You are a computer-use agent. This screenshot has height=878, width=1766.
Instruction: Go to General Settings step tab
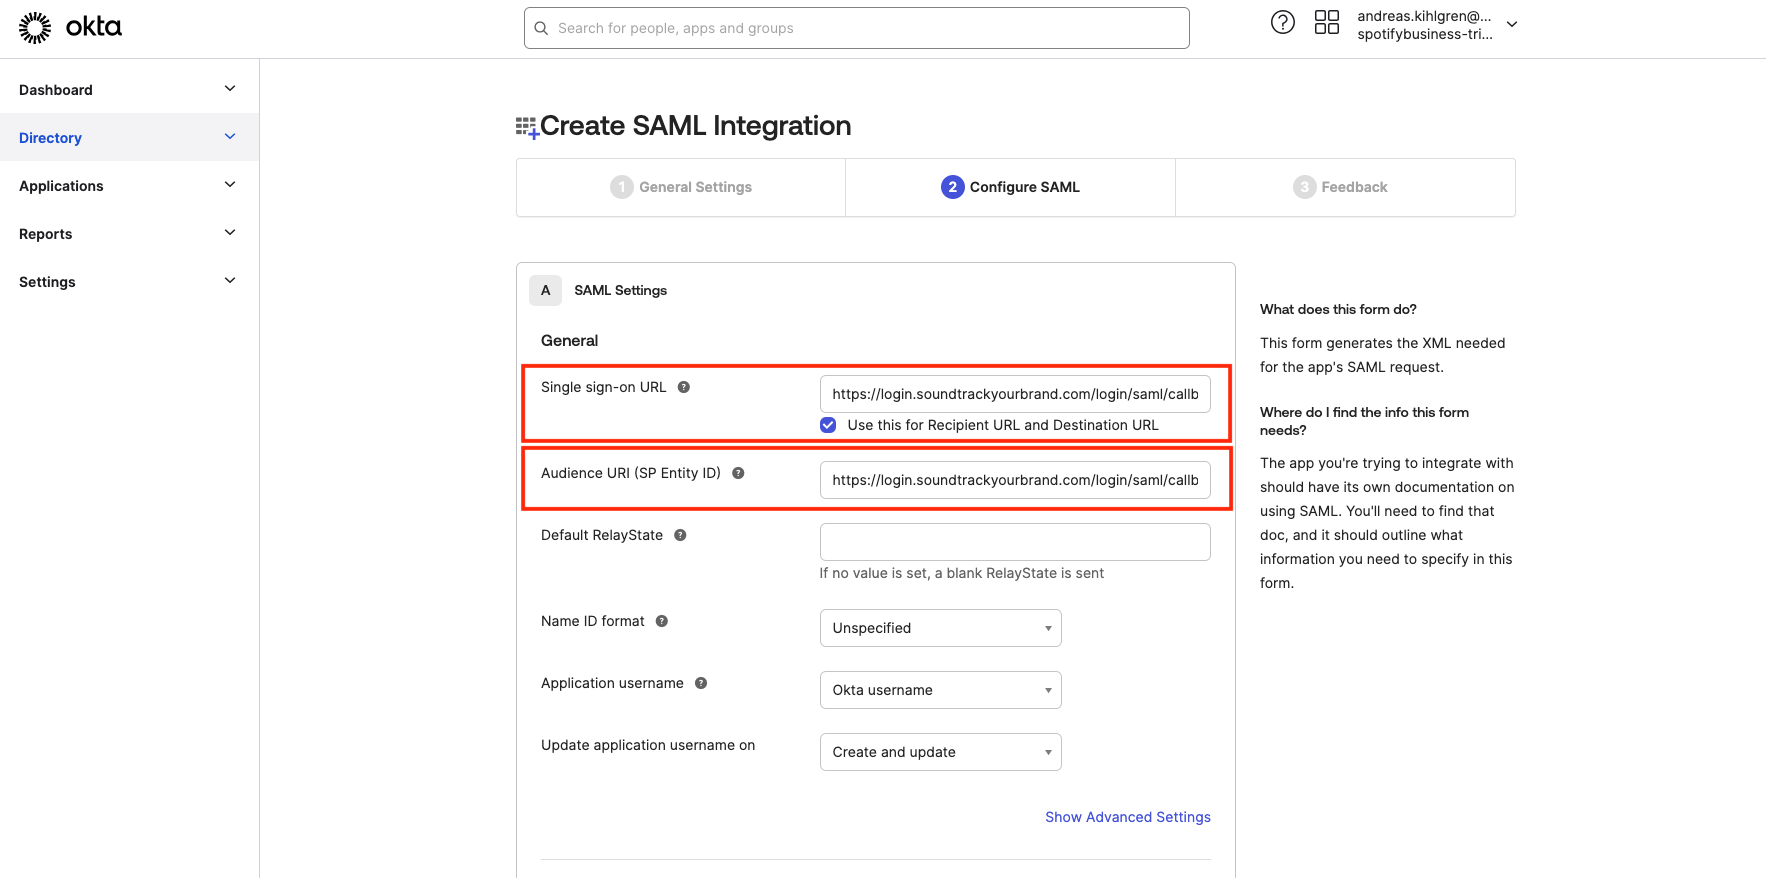[x=681, y=187]
